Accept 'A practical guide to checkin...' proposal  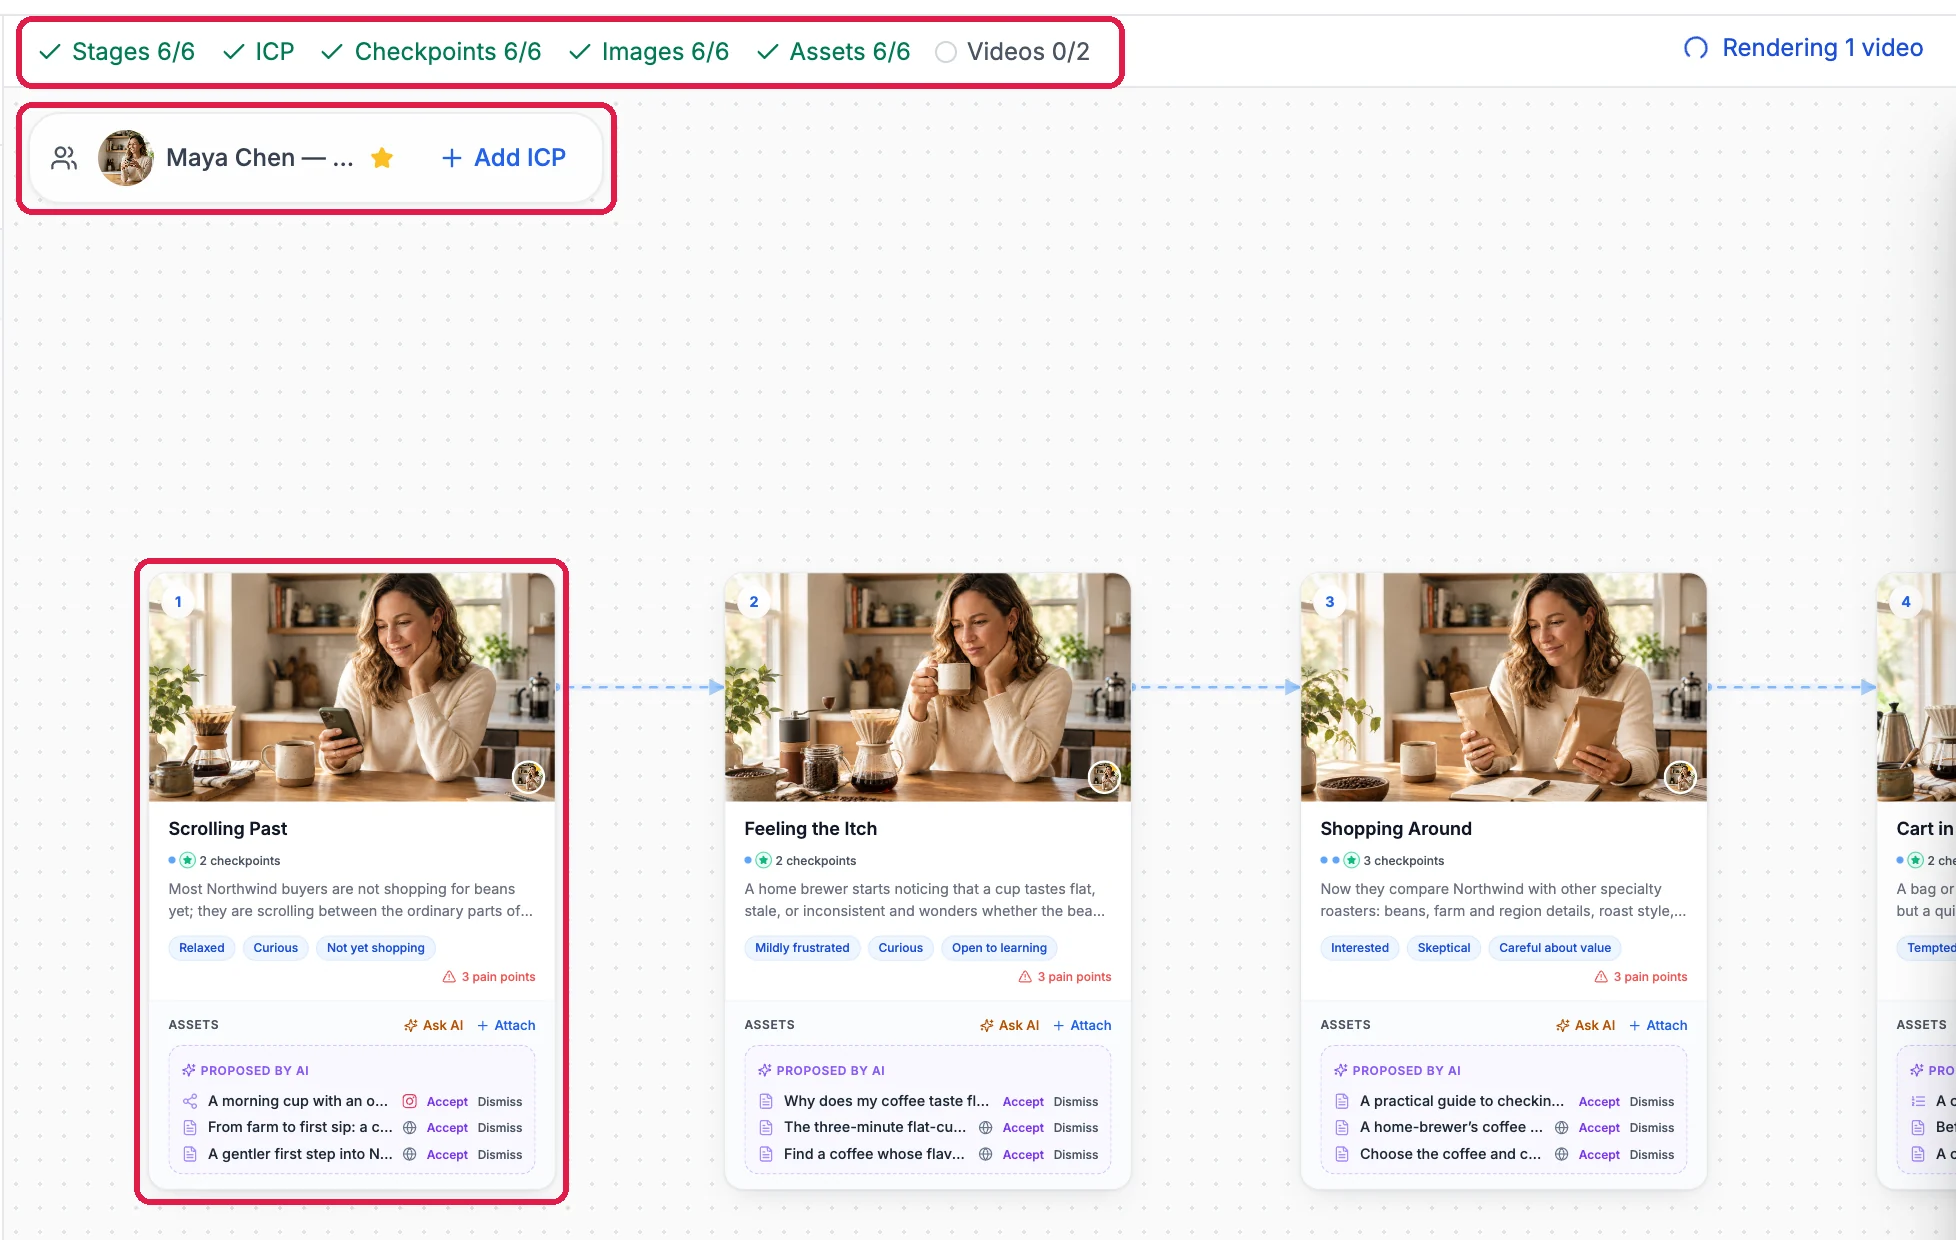click(1599, 1101)
